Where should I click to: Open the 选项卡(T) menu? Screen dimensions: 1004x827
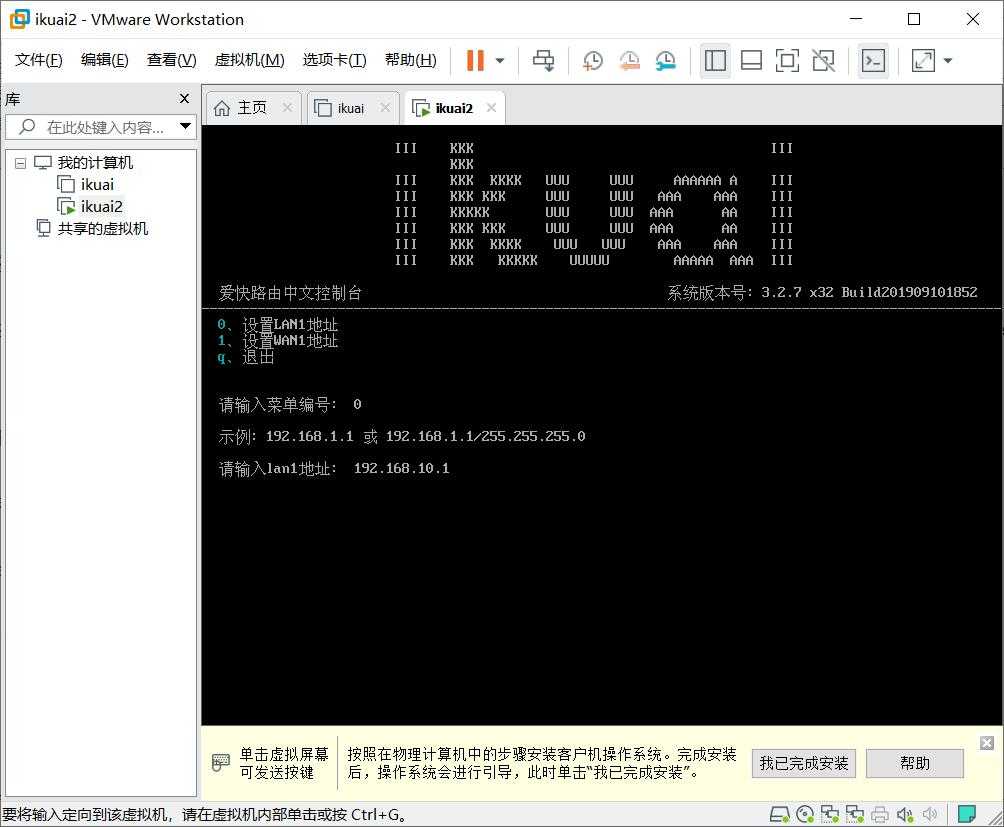click(x=334, y=60)
